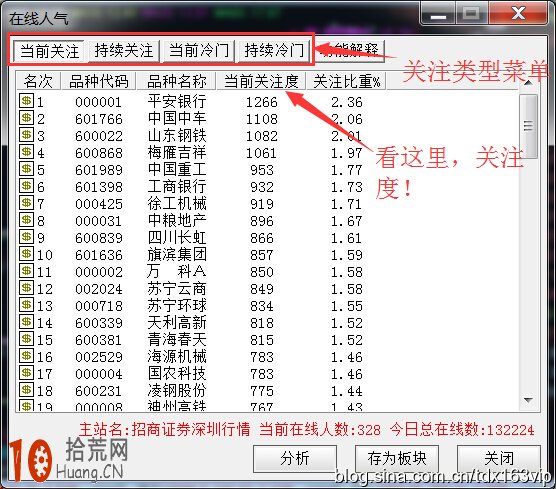Switch to the 持续关注 tab

[124, 51]
